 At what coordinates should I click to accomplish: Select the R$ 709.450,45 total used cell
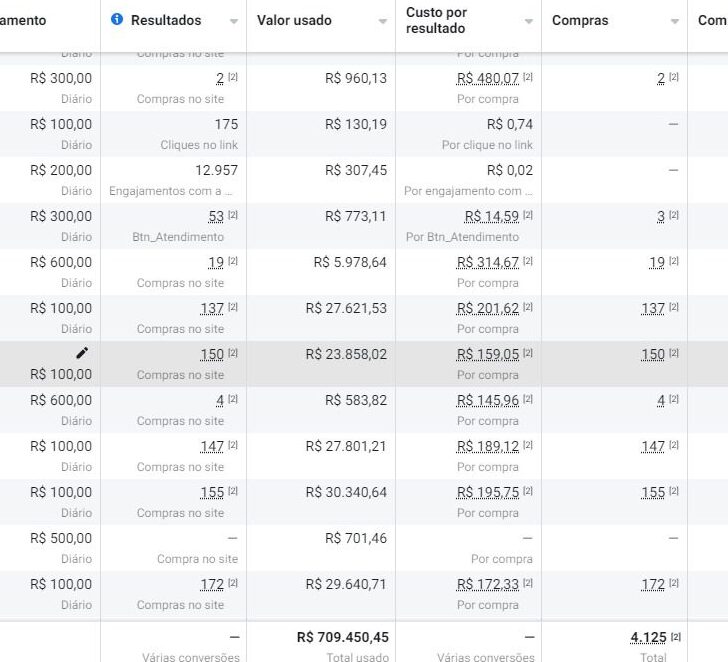click(x=342, y=637)
